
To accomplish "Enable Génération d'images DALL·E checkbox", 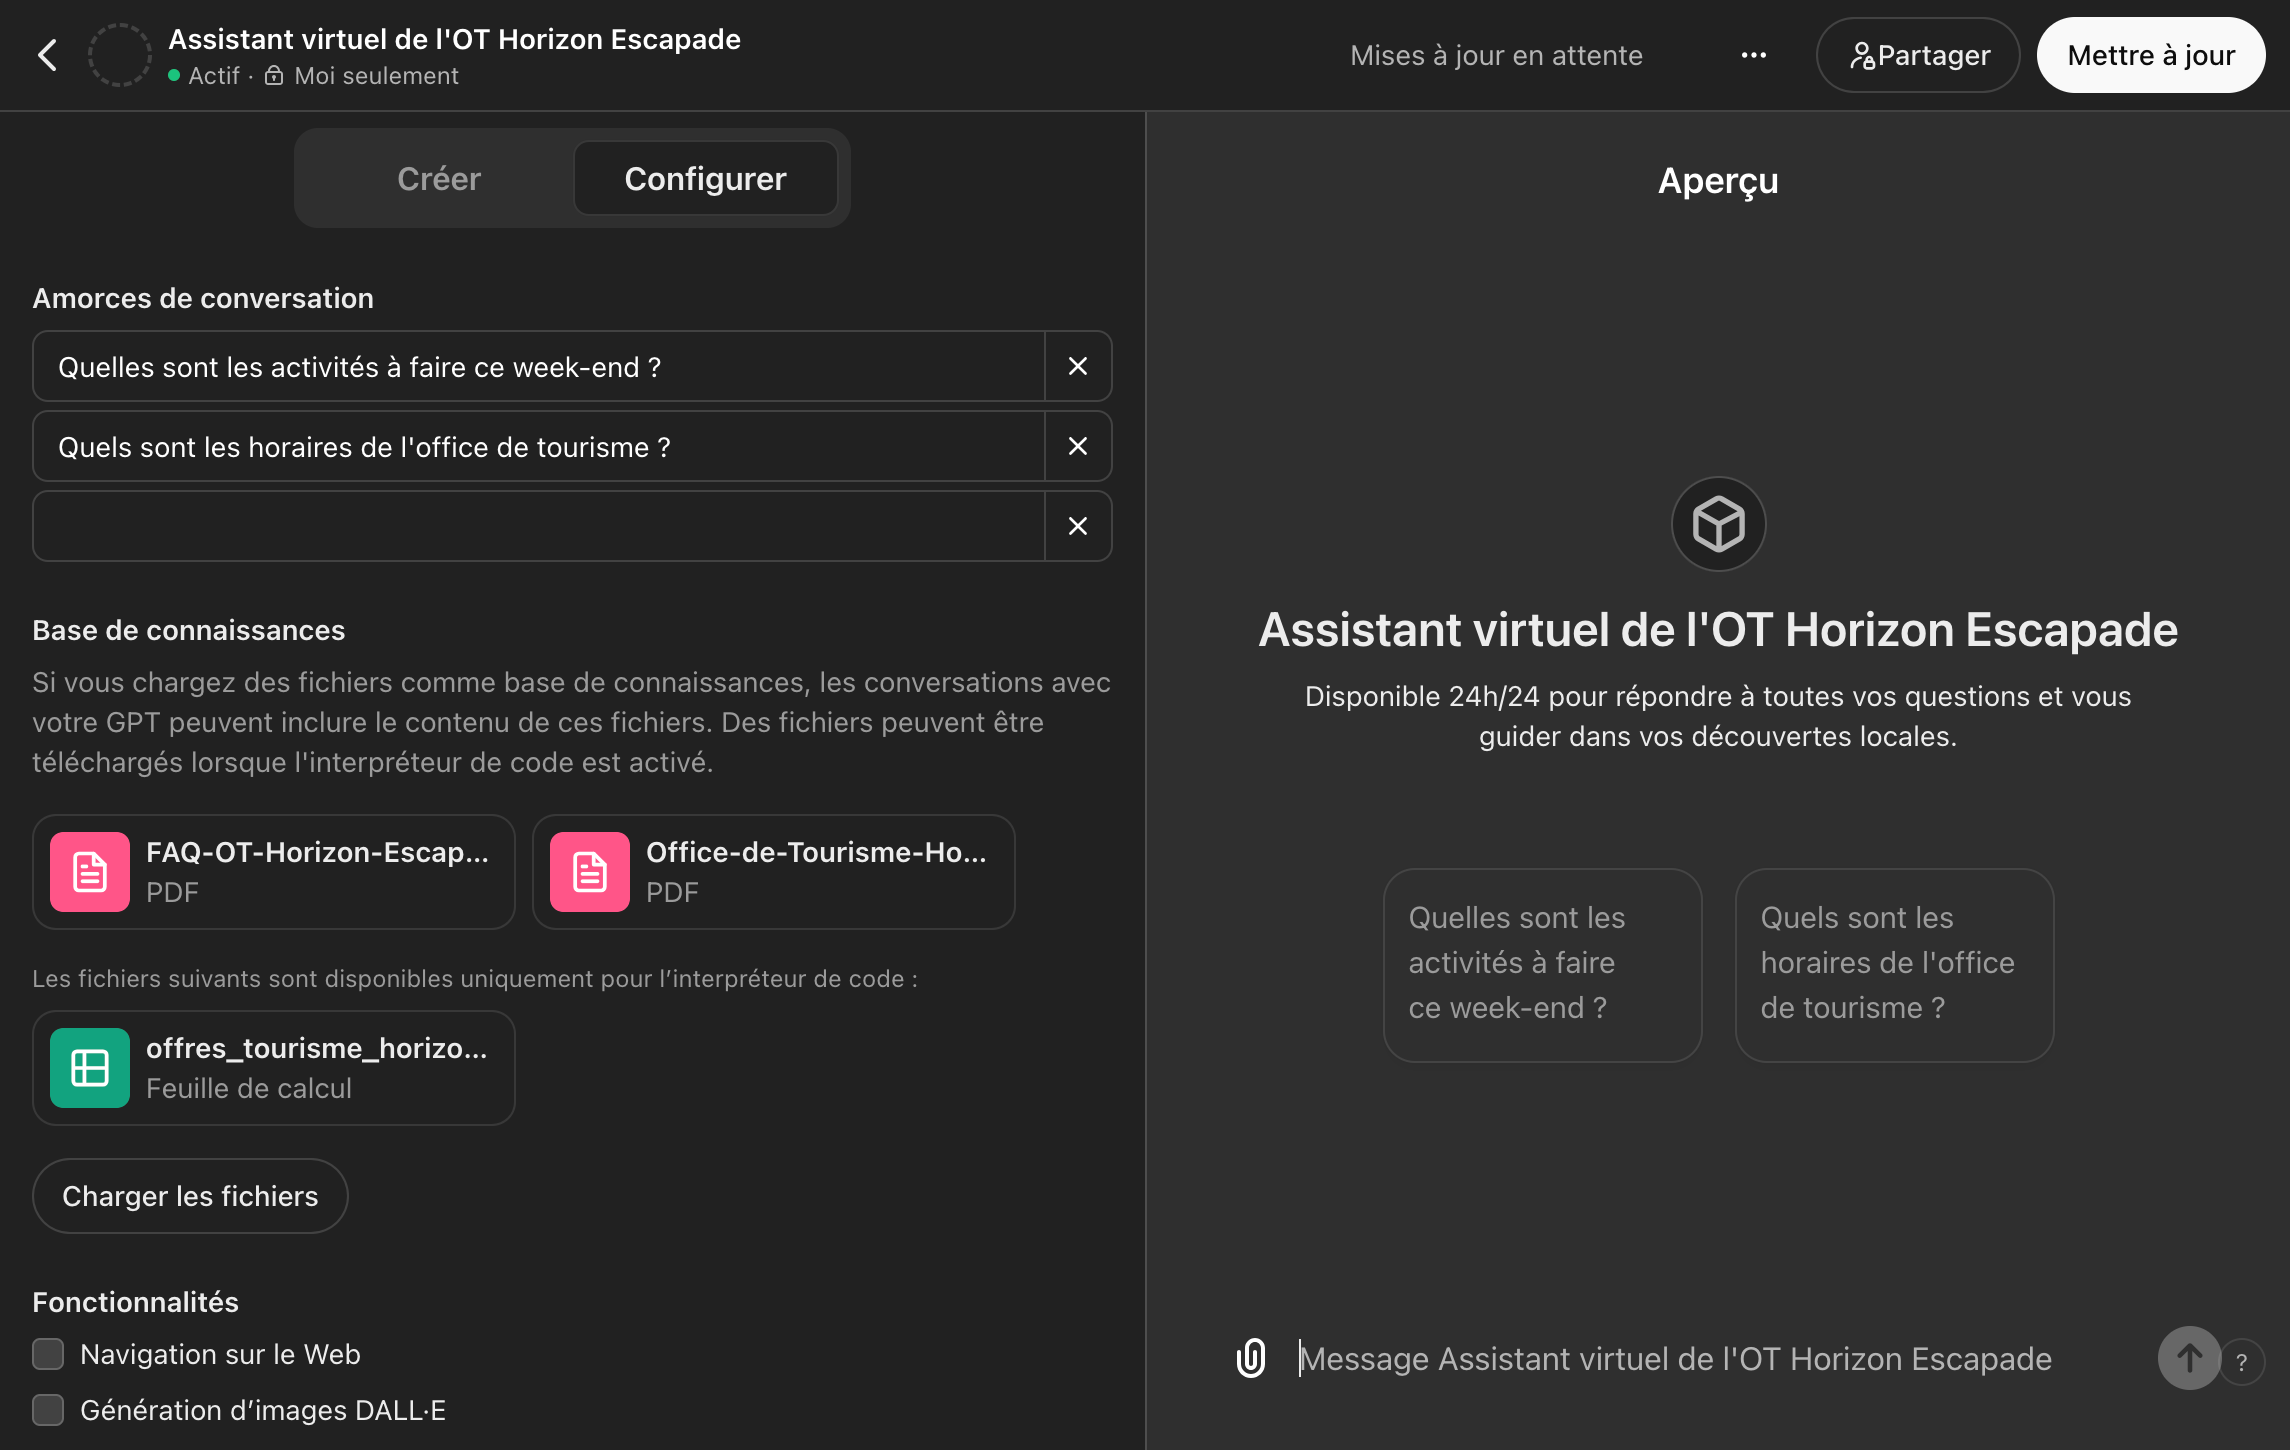I will 48,1410.
